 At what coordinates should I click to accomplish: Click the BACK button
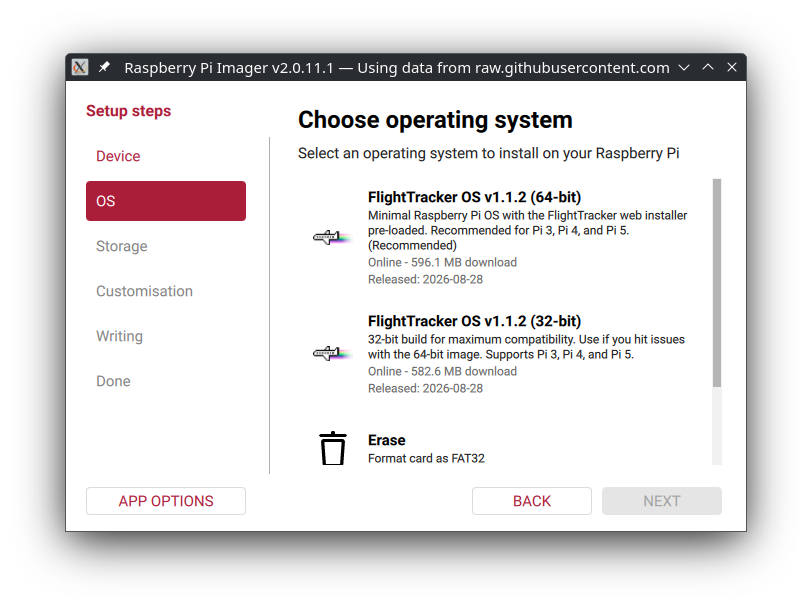click(532, 501)
